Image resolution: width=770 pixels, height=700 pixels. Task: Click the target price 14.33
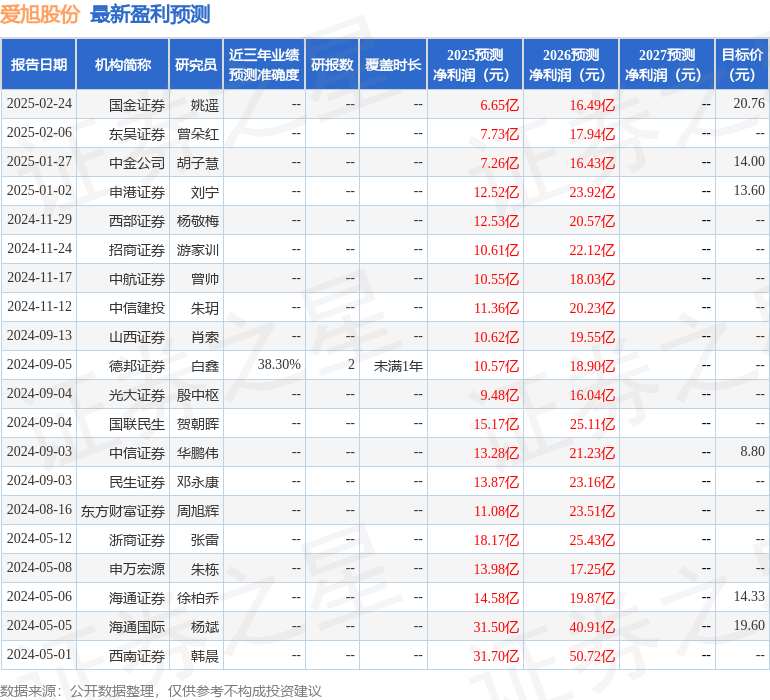point(749,596)
